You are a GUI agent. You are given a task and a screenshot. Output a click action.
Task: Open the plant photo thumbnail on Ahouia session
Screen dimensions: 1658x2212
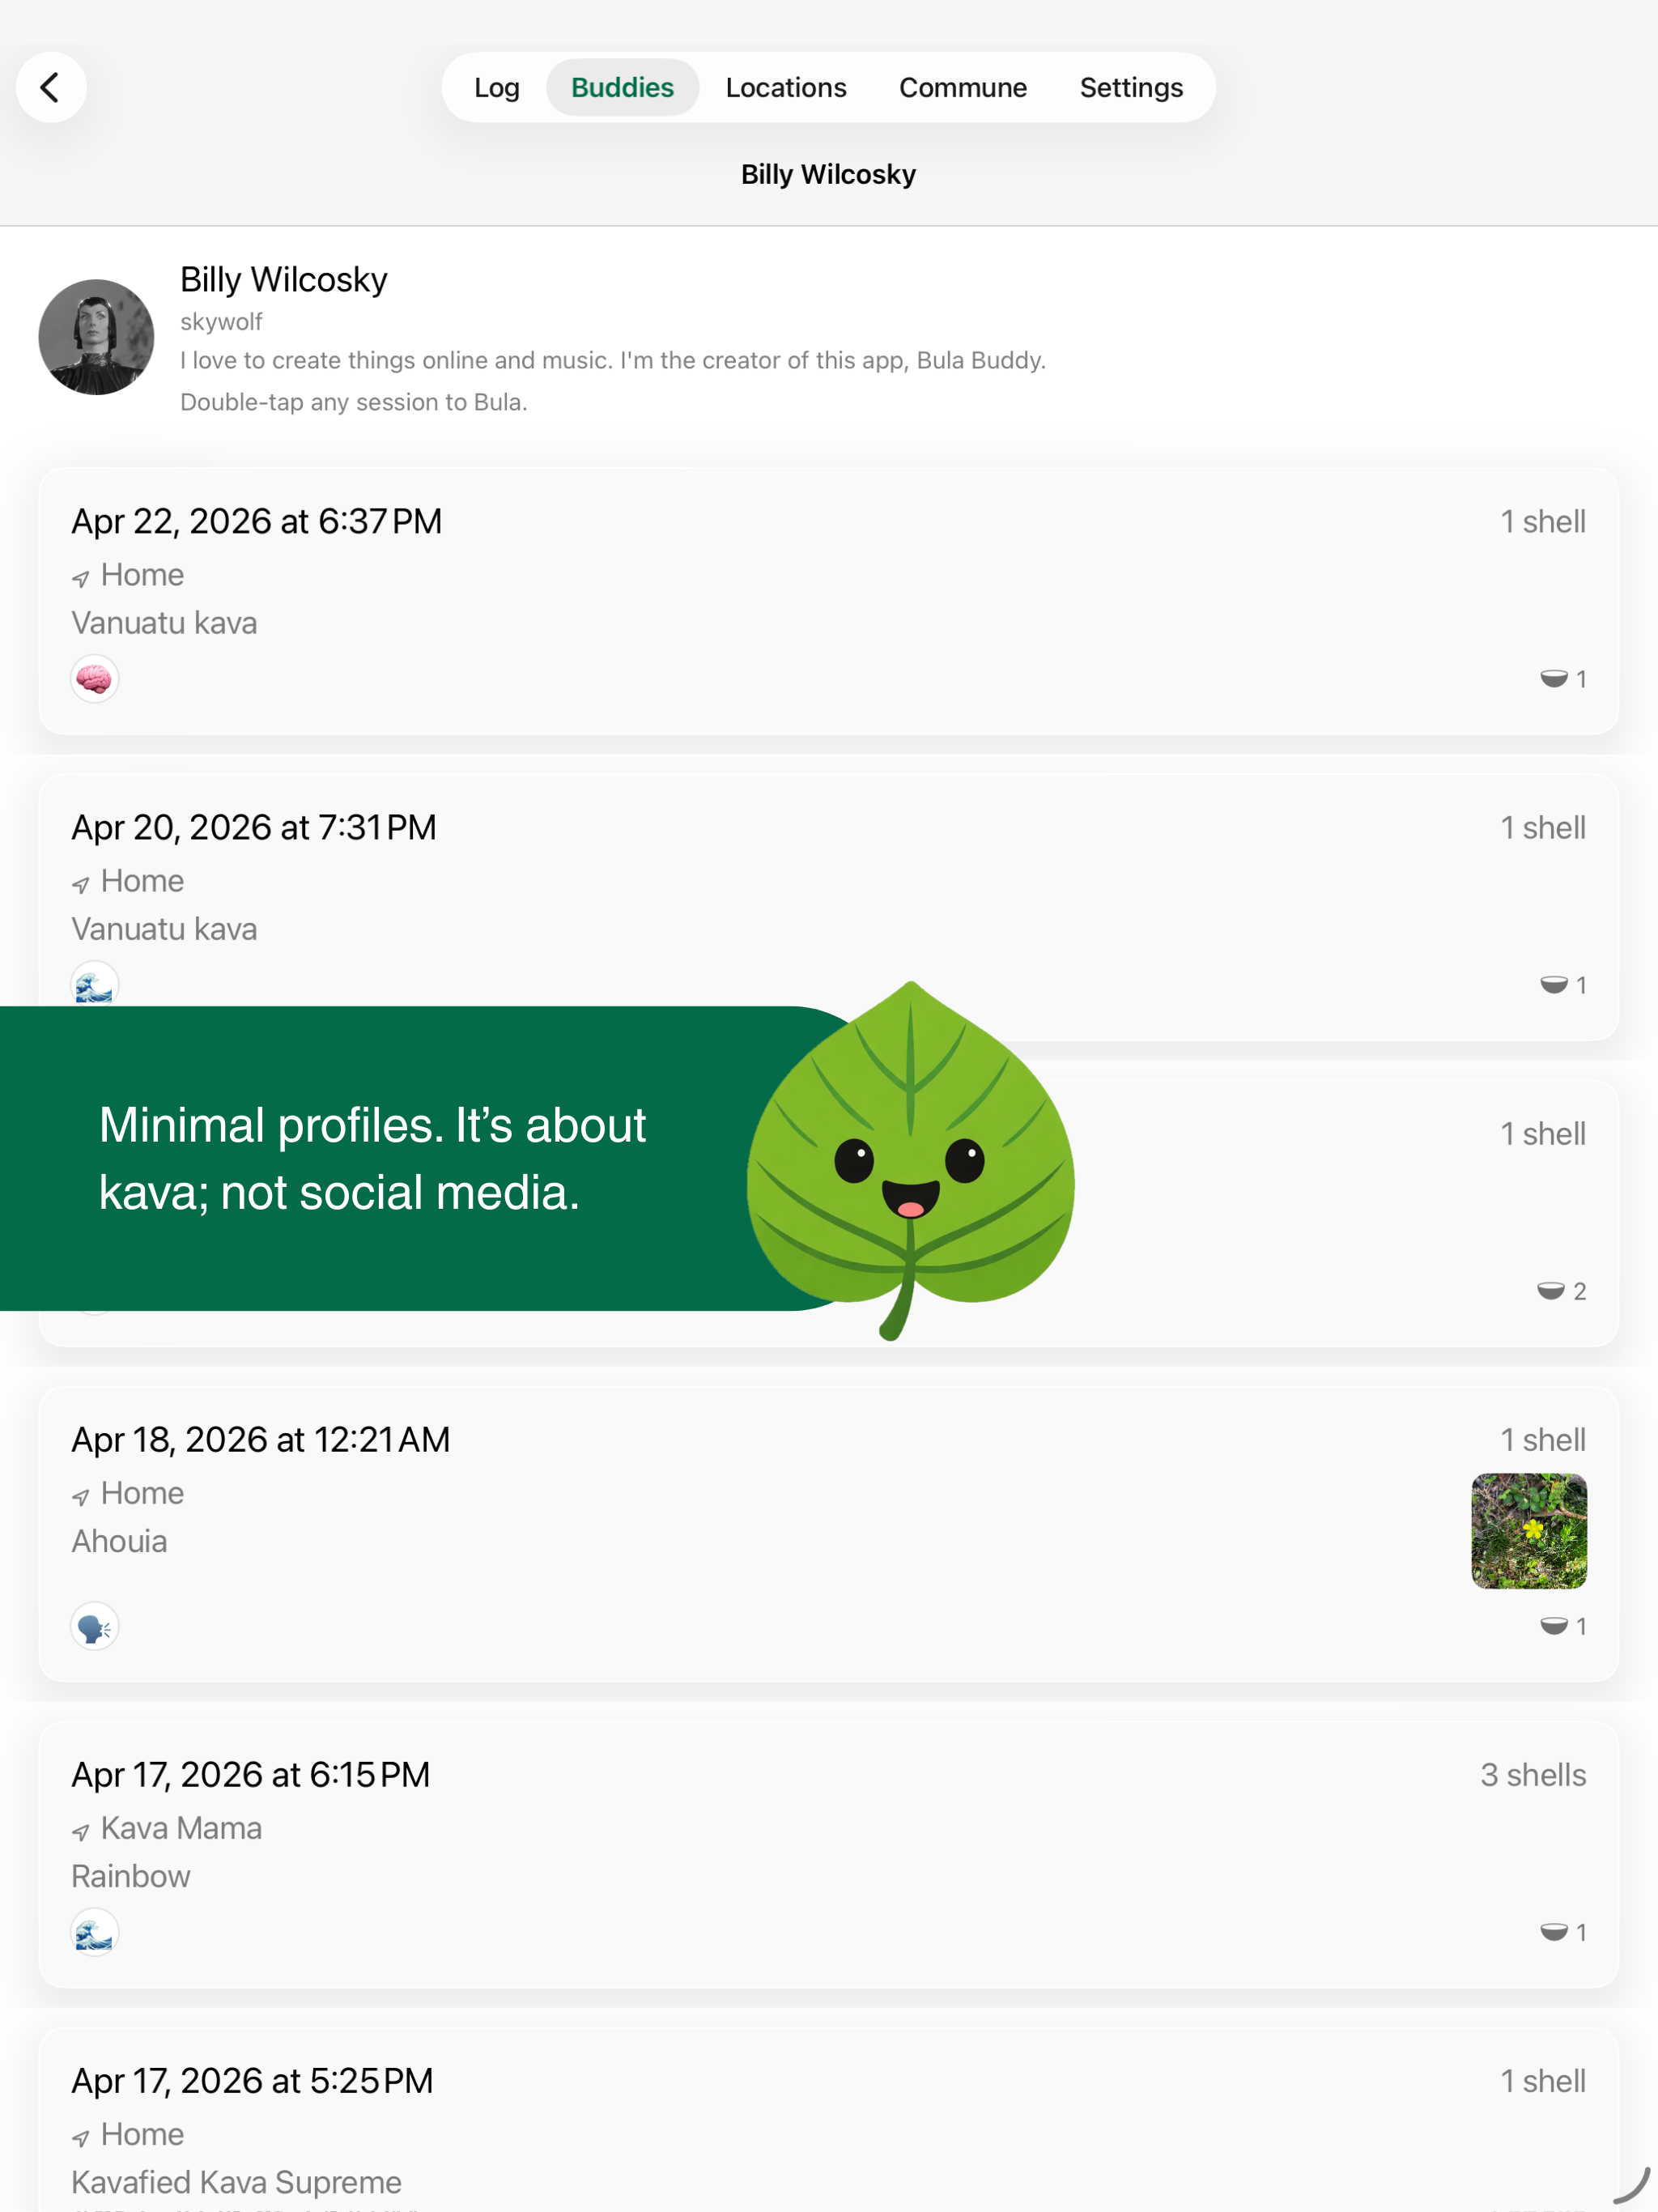point(1529,1530)
